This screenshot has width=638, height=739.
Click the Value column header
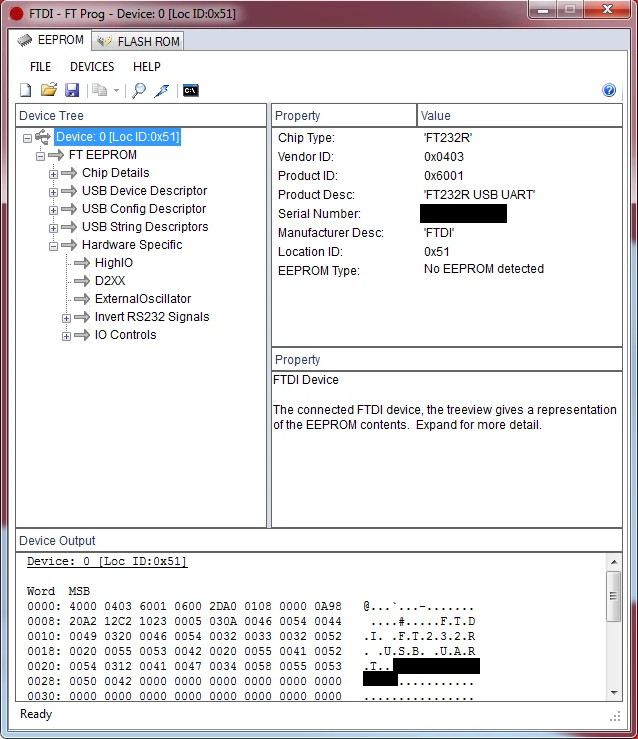click(x=520, y=115)
